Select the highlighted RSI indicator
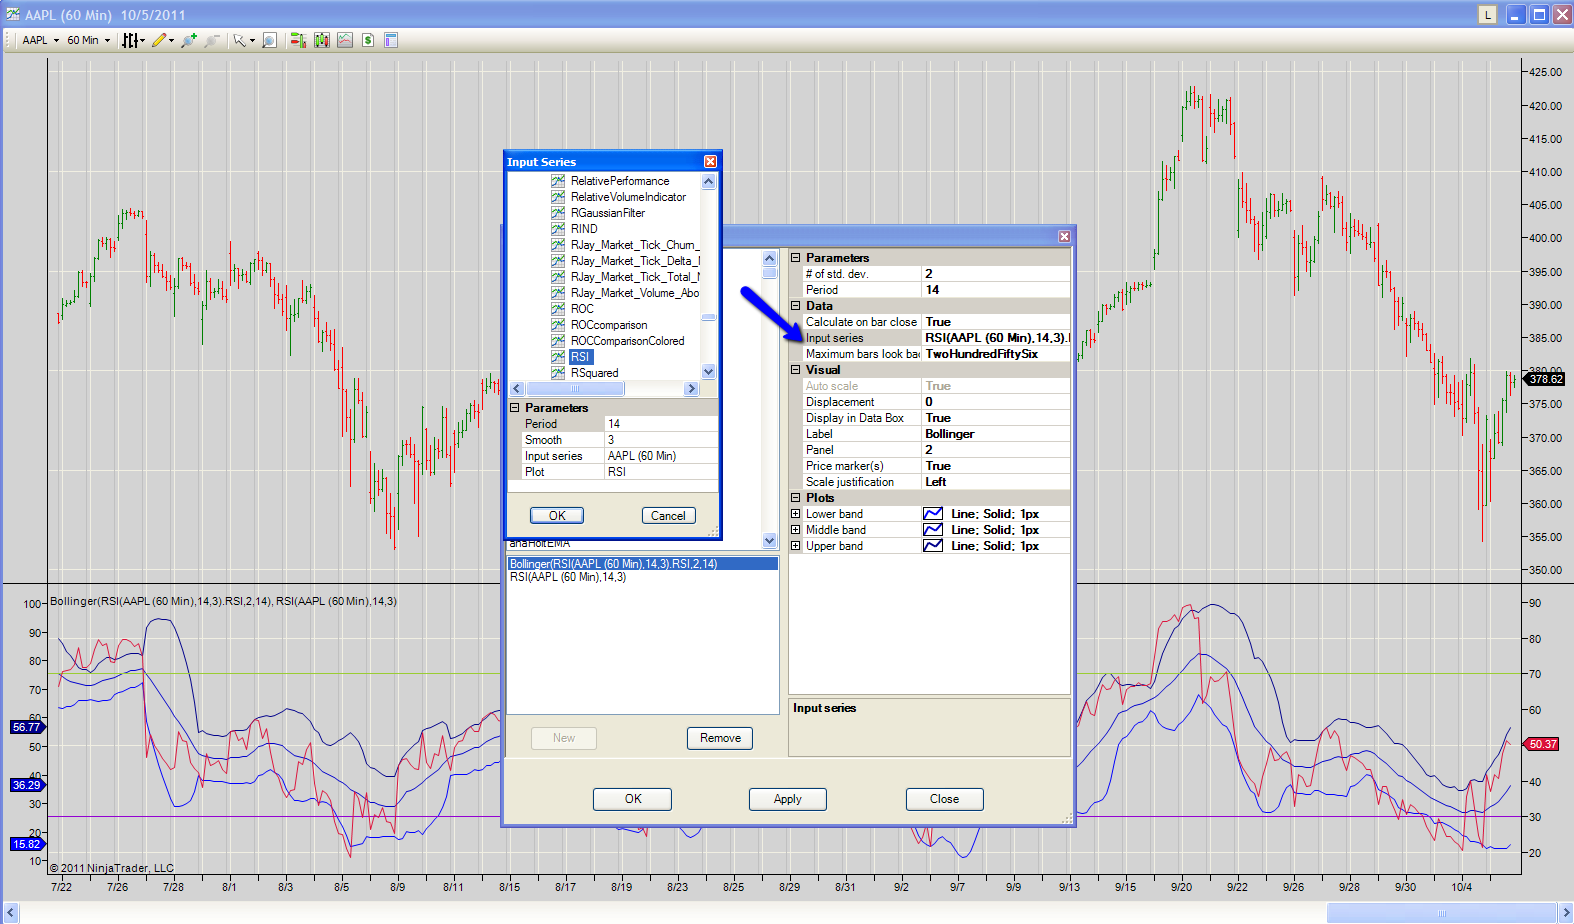Image resolution: width=1574 pixels, height=924 pixels. (x=580, y=357)
